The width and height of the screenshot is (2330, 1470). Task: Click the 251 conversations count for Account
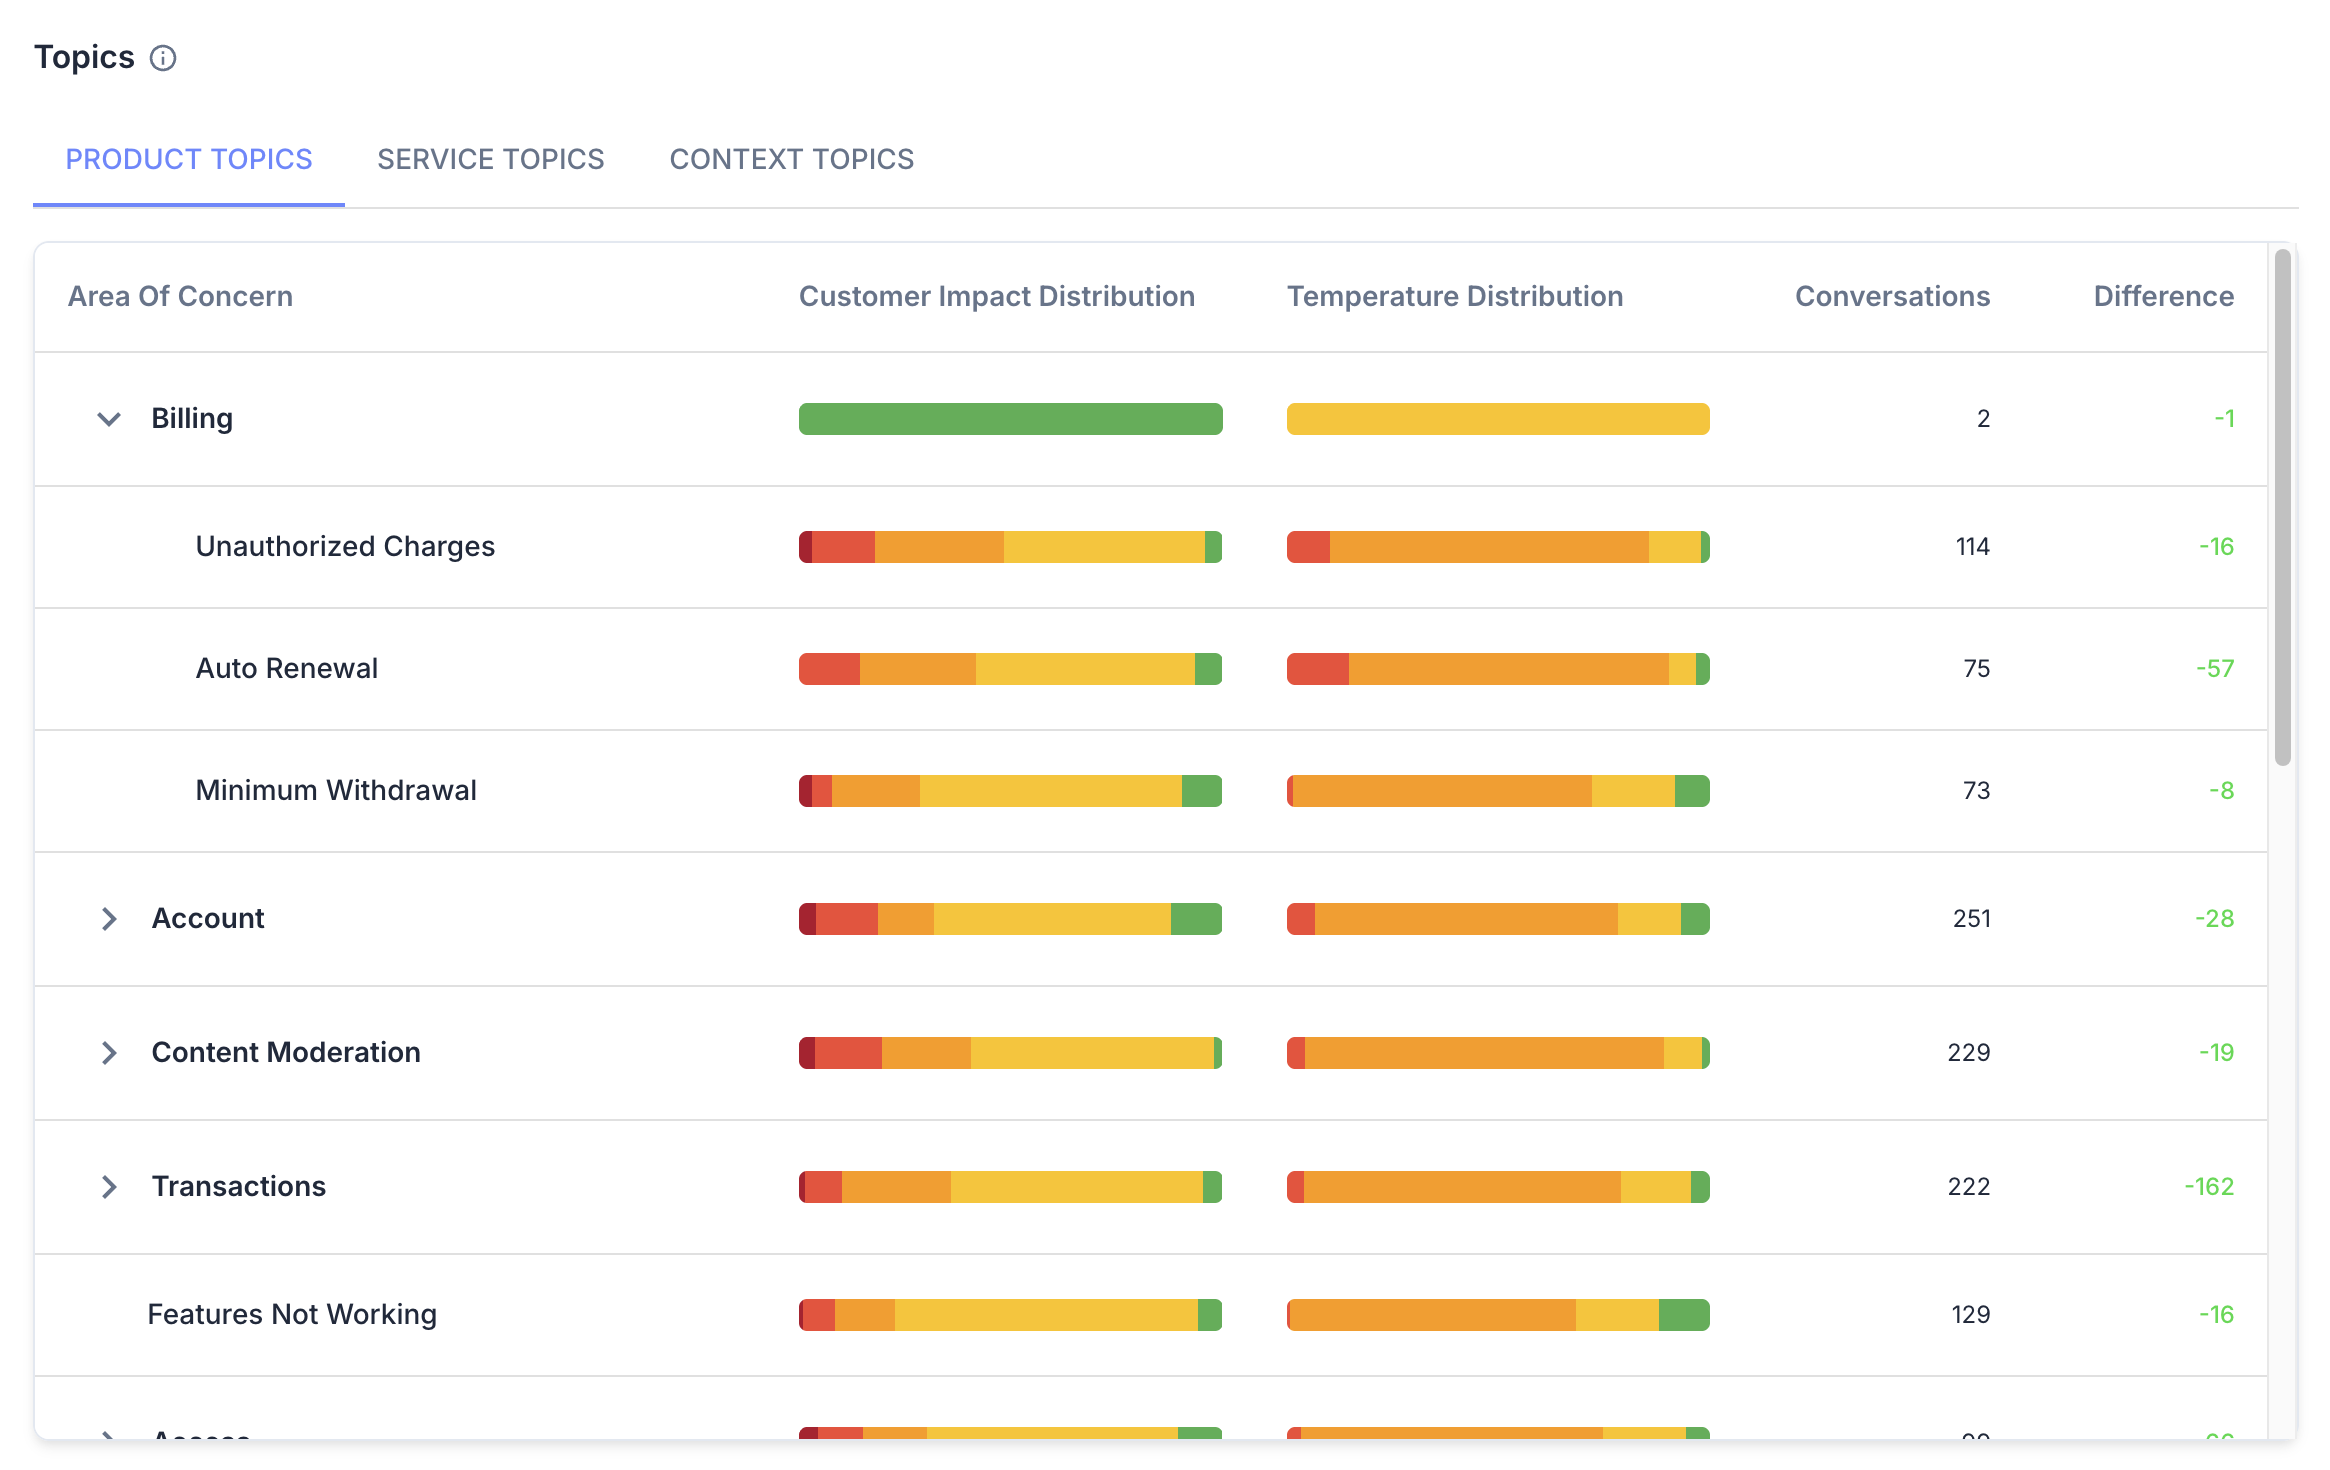[x=1971, y=918]
